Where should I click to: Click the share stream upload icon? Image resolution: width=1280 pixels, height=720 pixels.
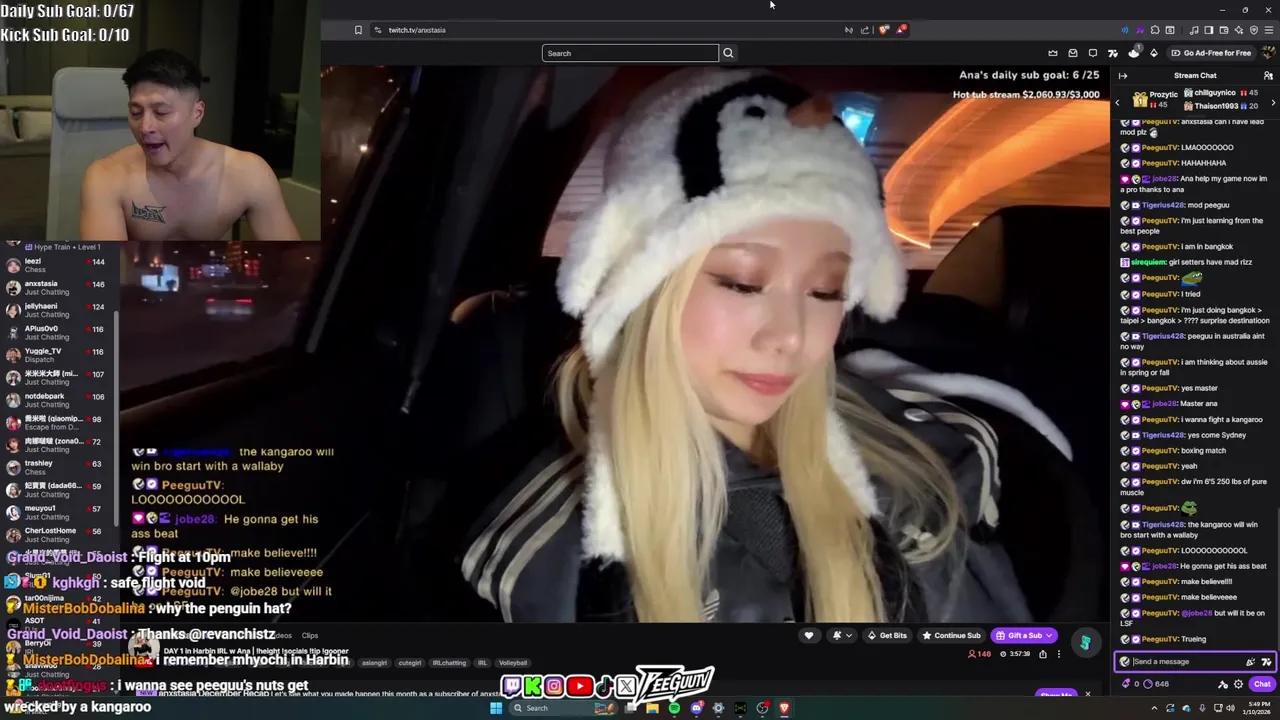pos(1042,654)
